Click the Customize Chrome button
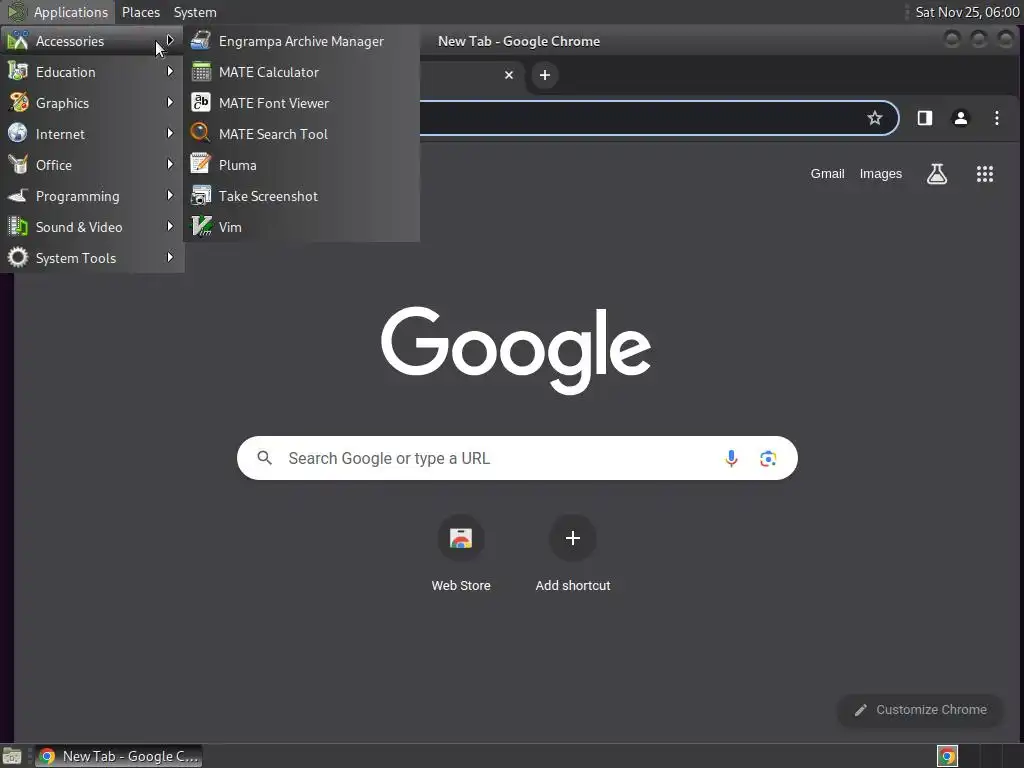 920,710
